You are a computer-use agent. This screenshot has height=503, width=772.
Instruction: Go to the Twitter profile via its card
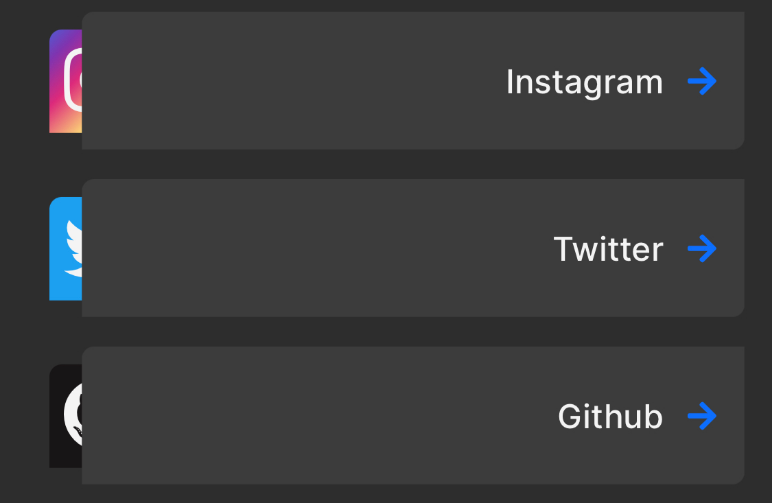[x=413, y=248]
